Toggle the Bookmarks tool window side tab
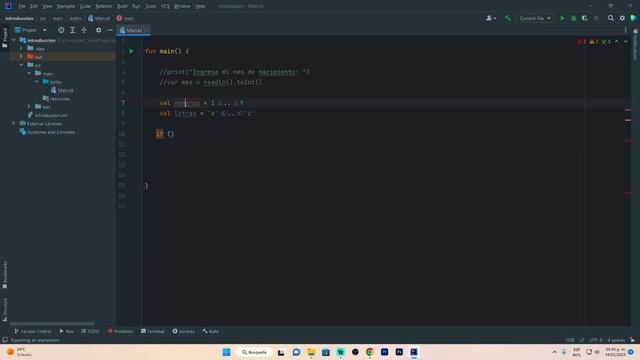640x360 pixels. (x=5, y=276)
